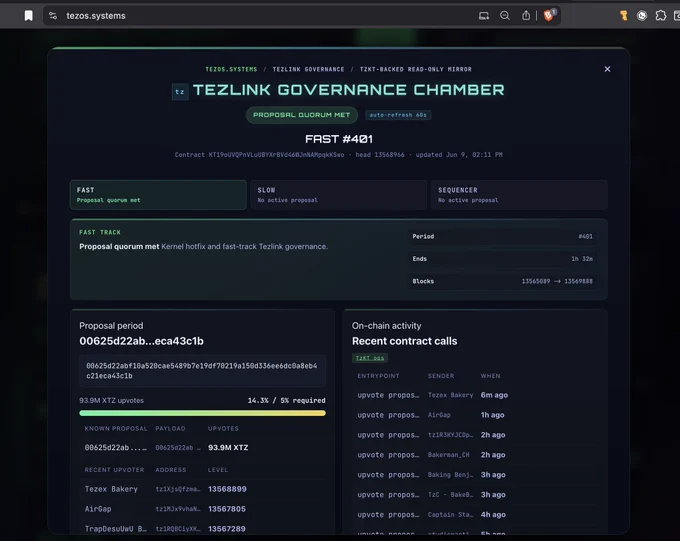Click the TzC - BakeB.. sender entry
Viewport: 680px width, 541px height.
pyautogui.click(x=451, y=495)
